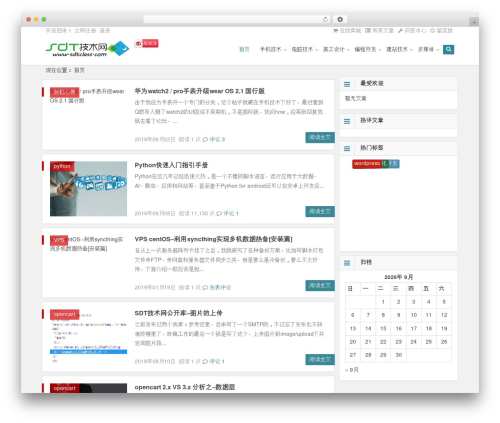This screenshot has width=500, height=423.
Task: Open 所有文章 in the top bar
Action: point(379,31)
